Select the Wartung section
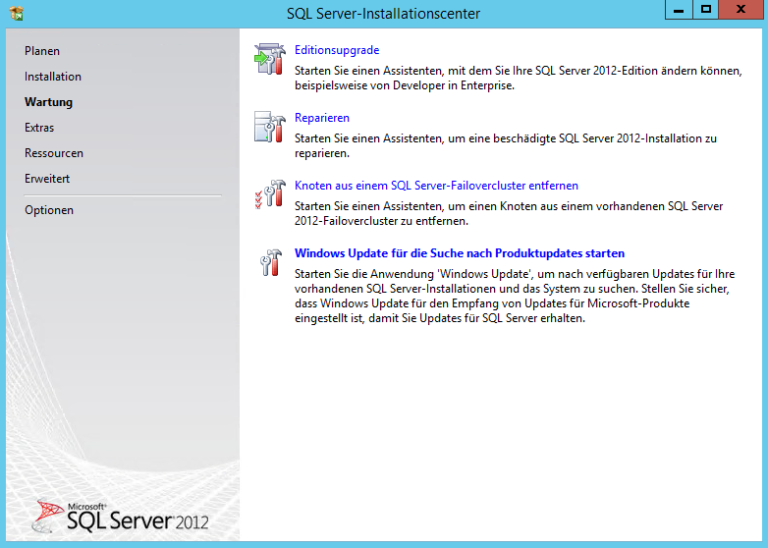This screenshot has width=768, height=548. pos(48,102)
